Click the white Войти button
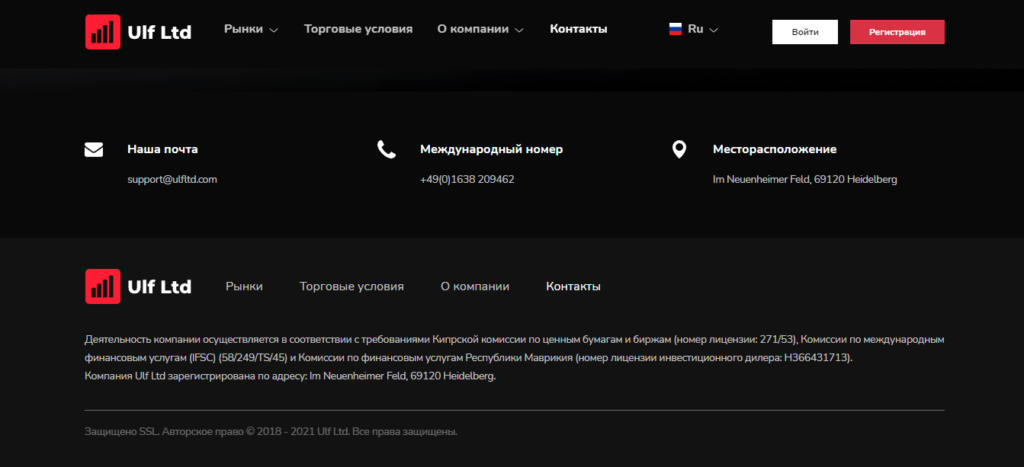The width and height of the screenshot is (1024, 467). tap(805, 32)
